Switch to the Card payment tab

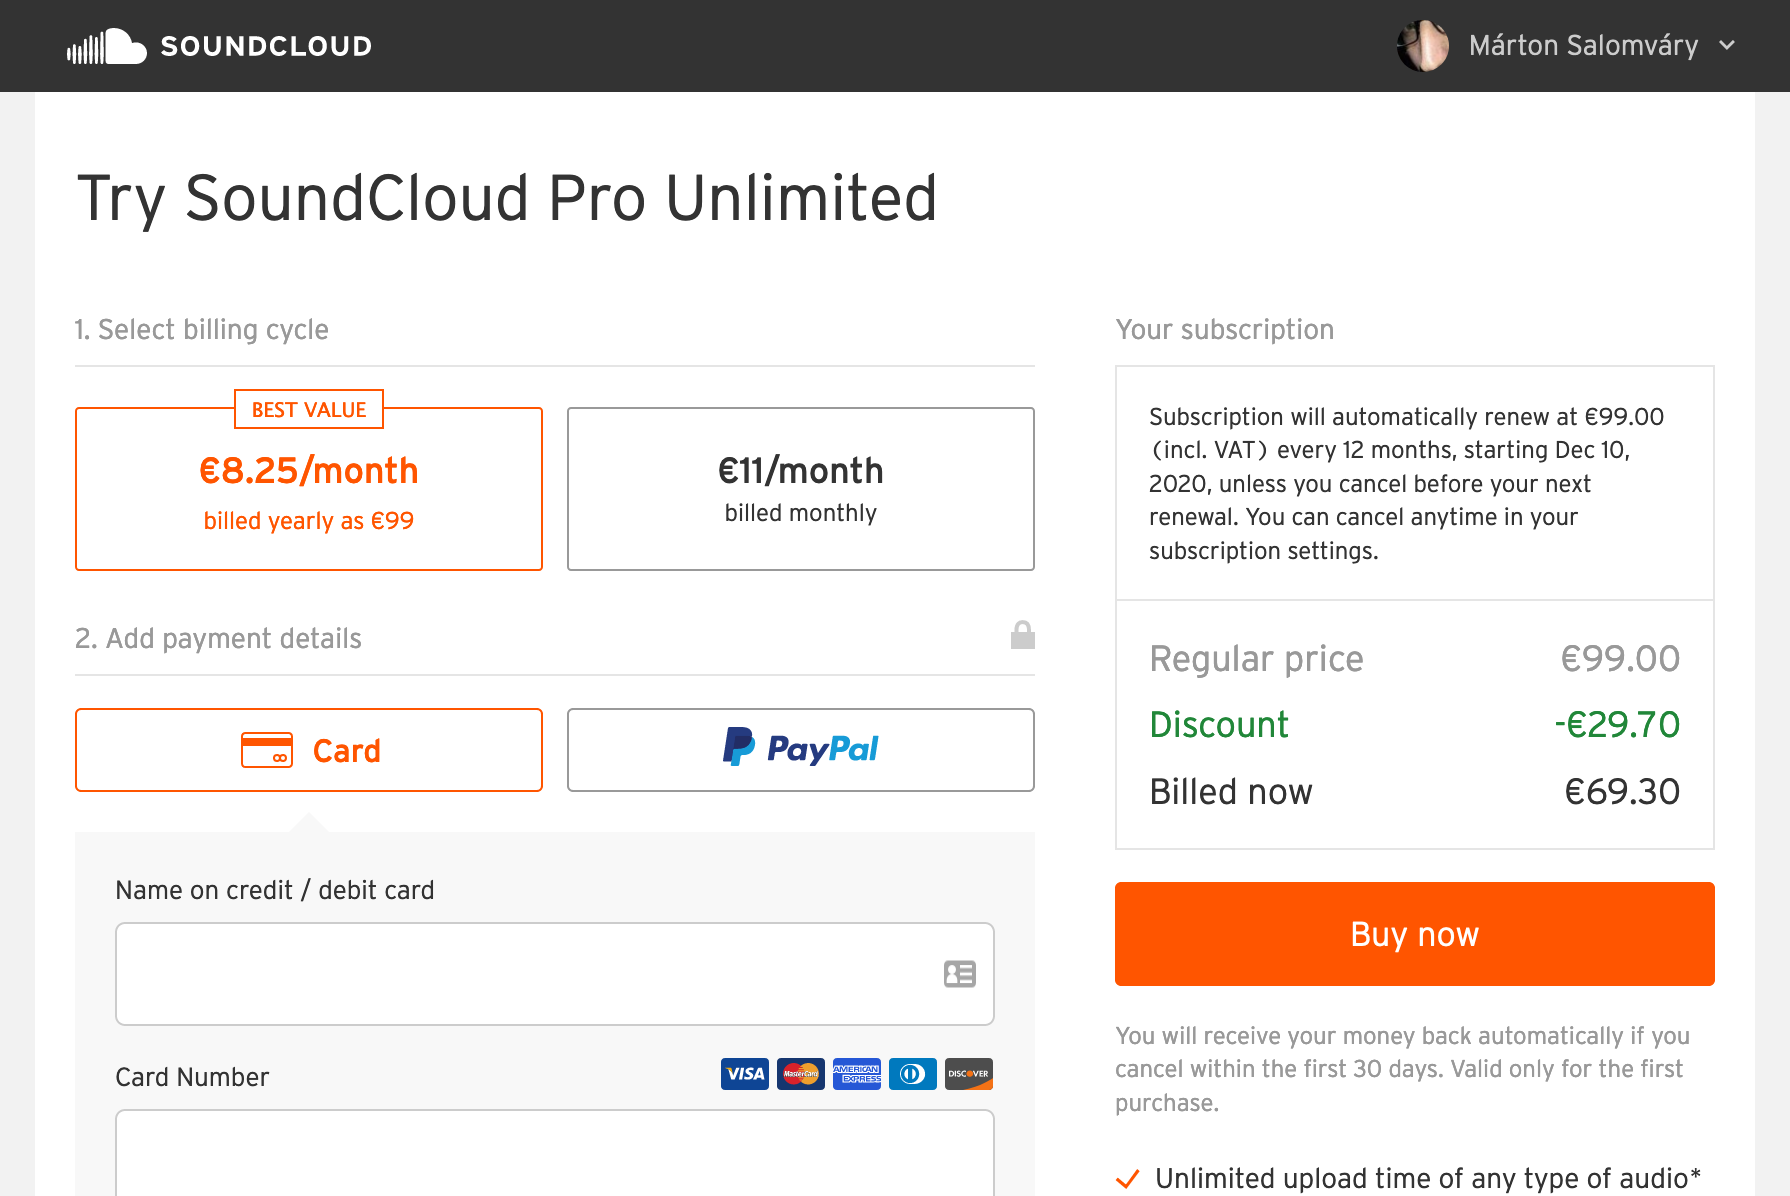click(x=308, y=749)
